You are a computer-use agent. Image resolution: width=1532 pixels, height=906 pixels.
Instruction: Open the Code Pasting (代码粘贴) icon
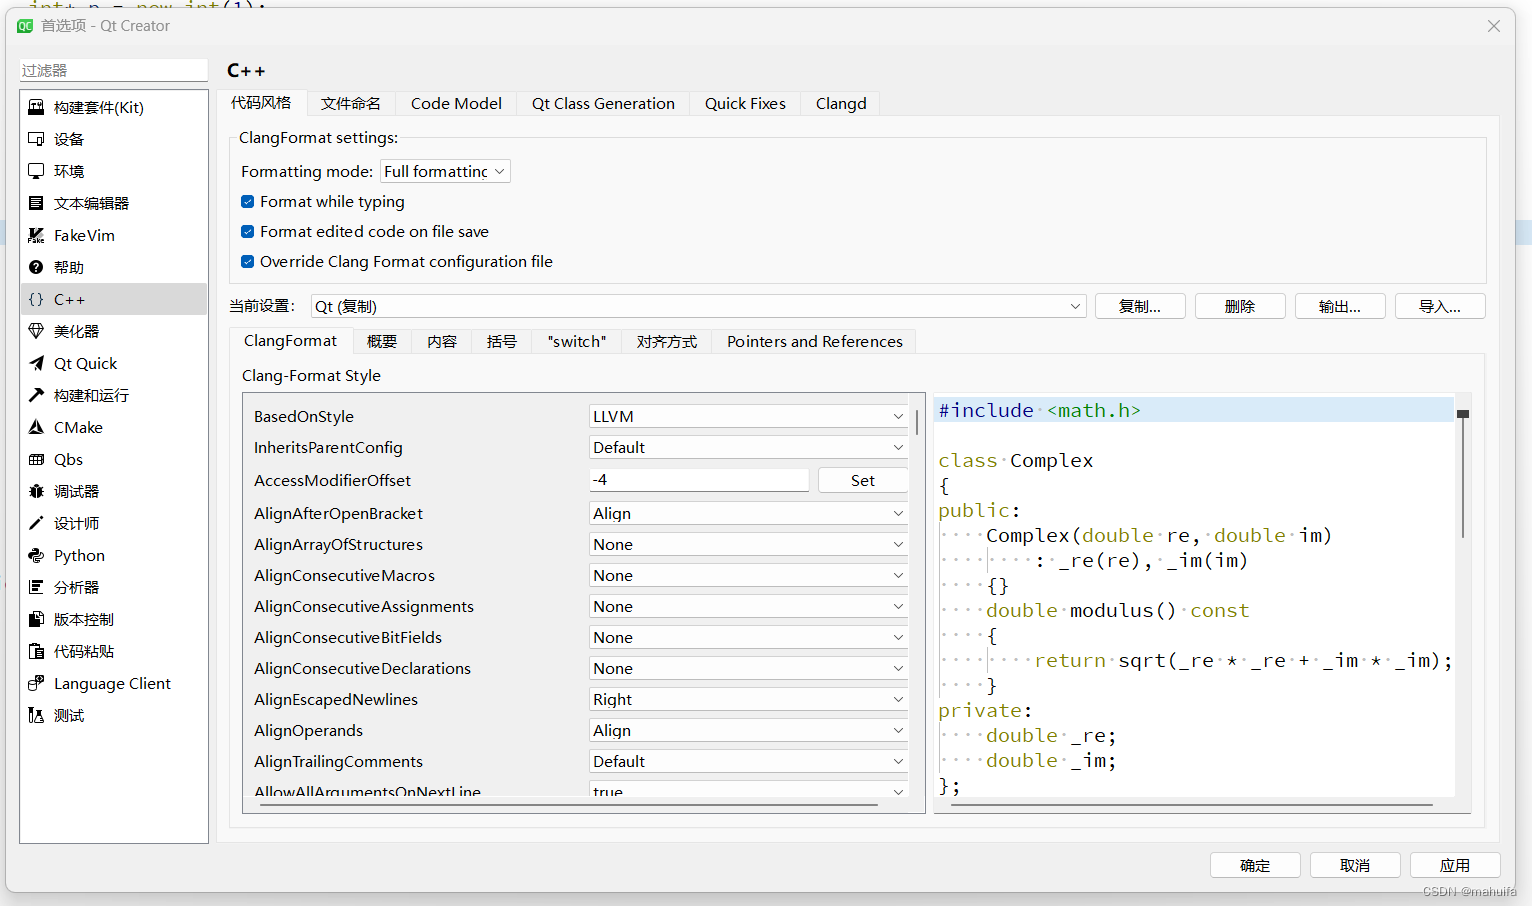click(36, 651)
